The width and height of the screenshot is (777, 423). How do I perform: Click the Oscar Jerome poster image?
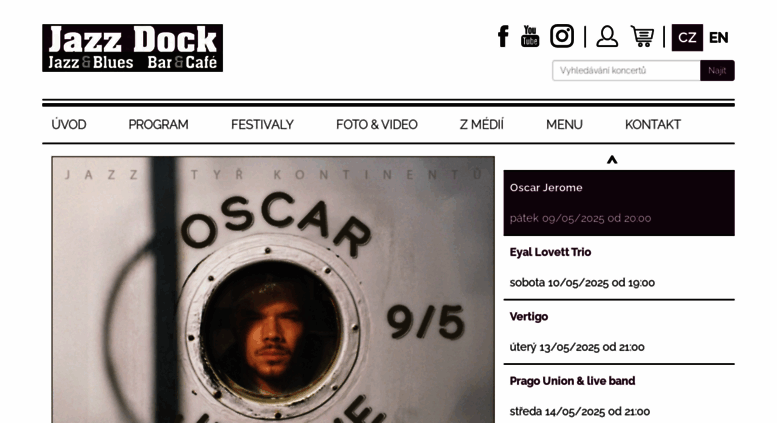click(x=273, y=290)
